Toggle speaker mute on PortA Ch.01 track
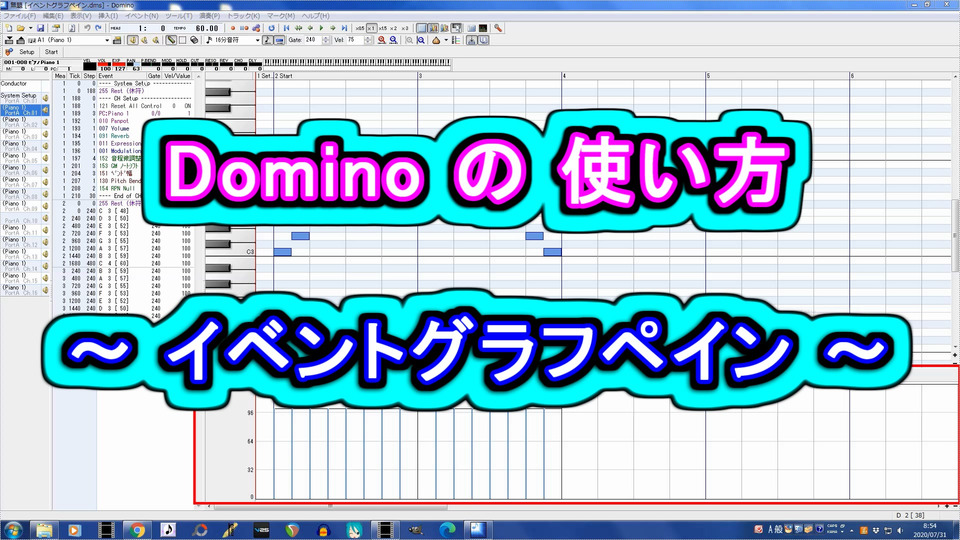Screen dimensions: 960x540 [45, 110]
